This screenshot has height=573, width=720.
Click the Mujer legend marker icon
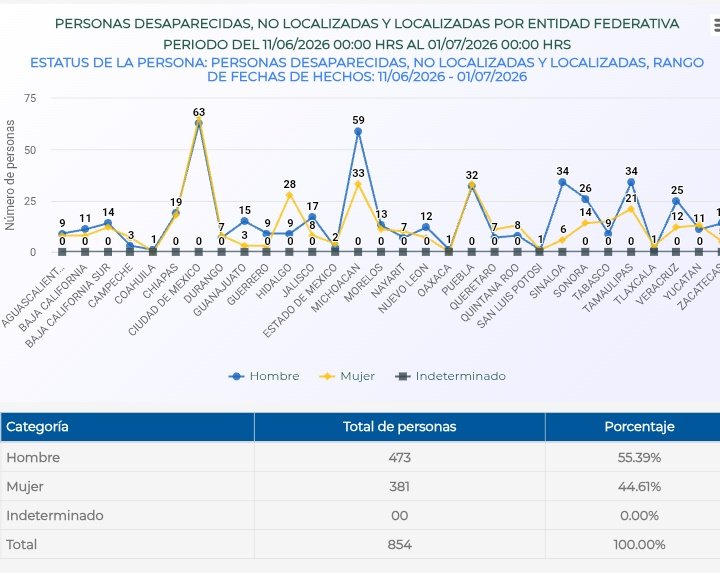point(327,376)
